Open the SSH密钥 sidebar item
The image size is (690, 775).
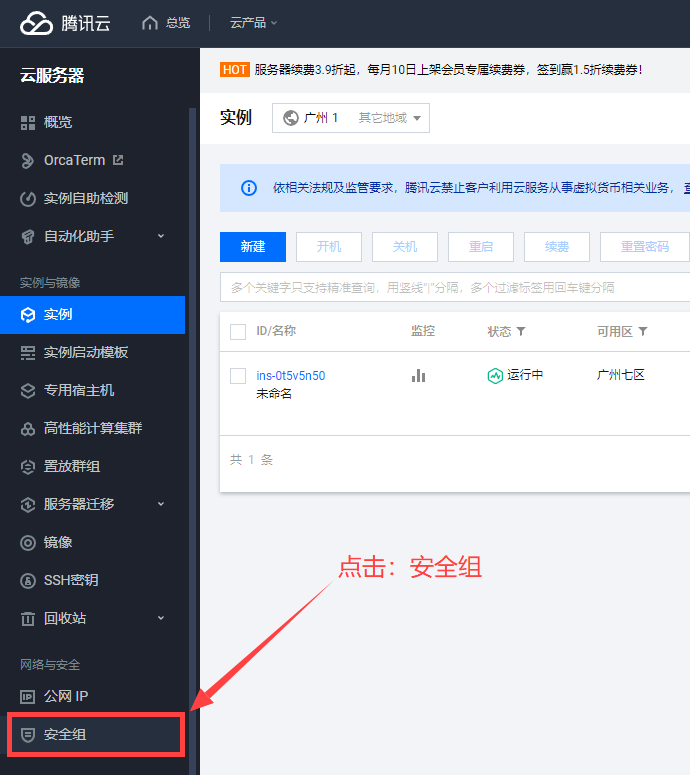point(70,580)
